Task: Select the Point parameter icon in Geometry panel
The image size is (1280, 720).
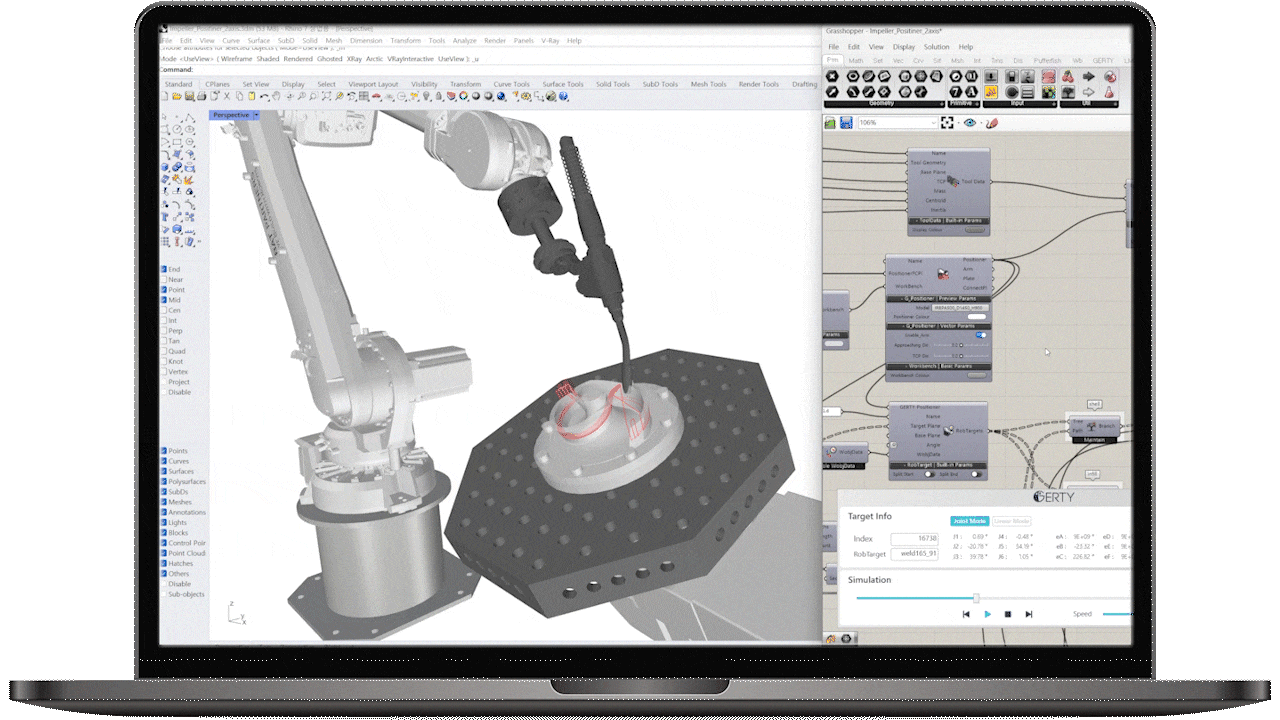Action: (x=832, y=76)
